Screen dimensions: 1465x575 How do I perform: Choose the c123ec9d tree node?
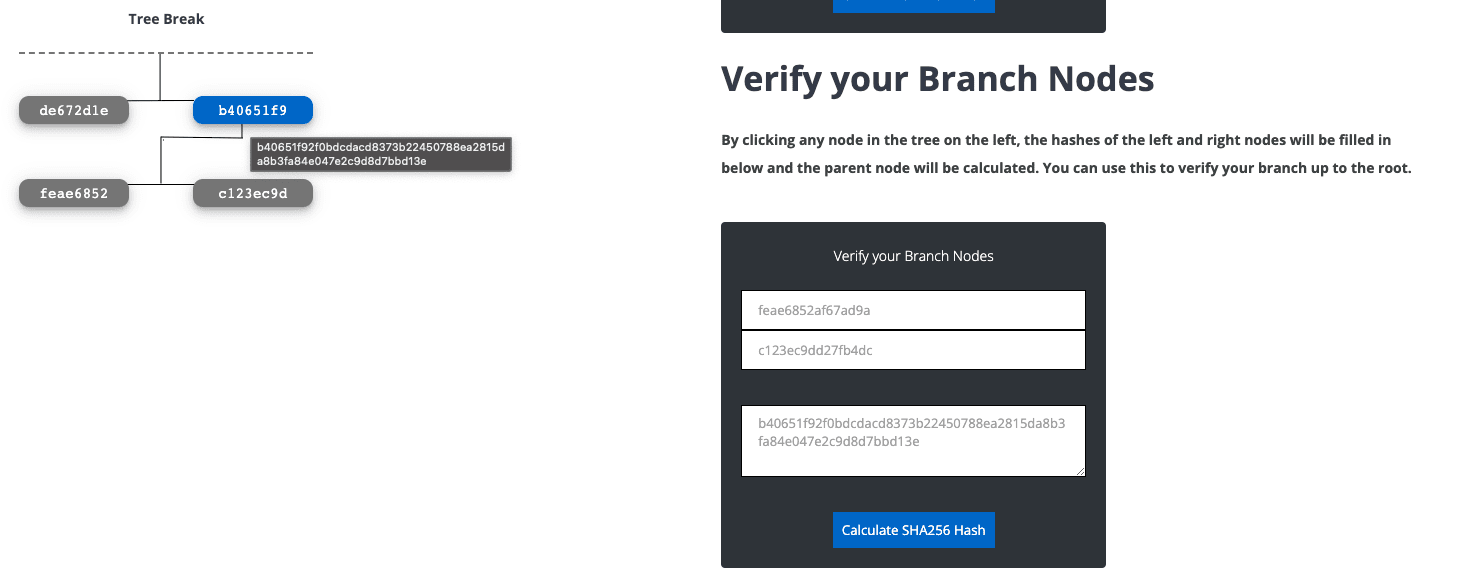point(252,193)
